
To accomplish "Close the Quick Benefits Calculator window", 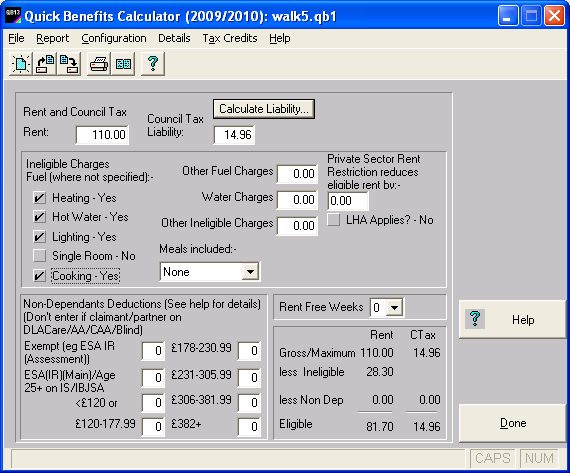I will (x=554, y=16).
